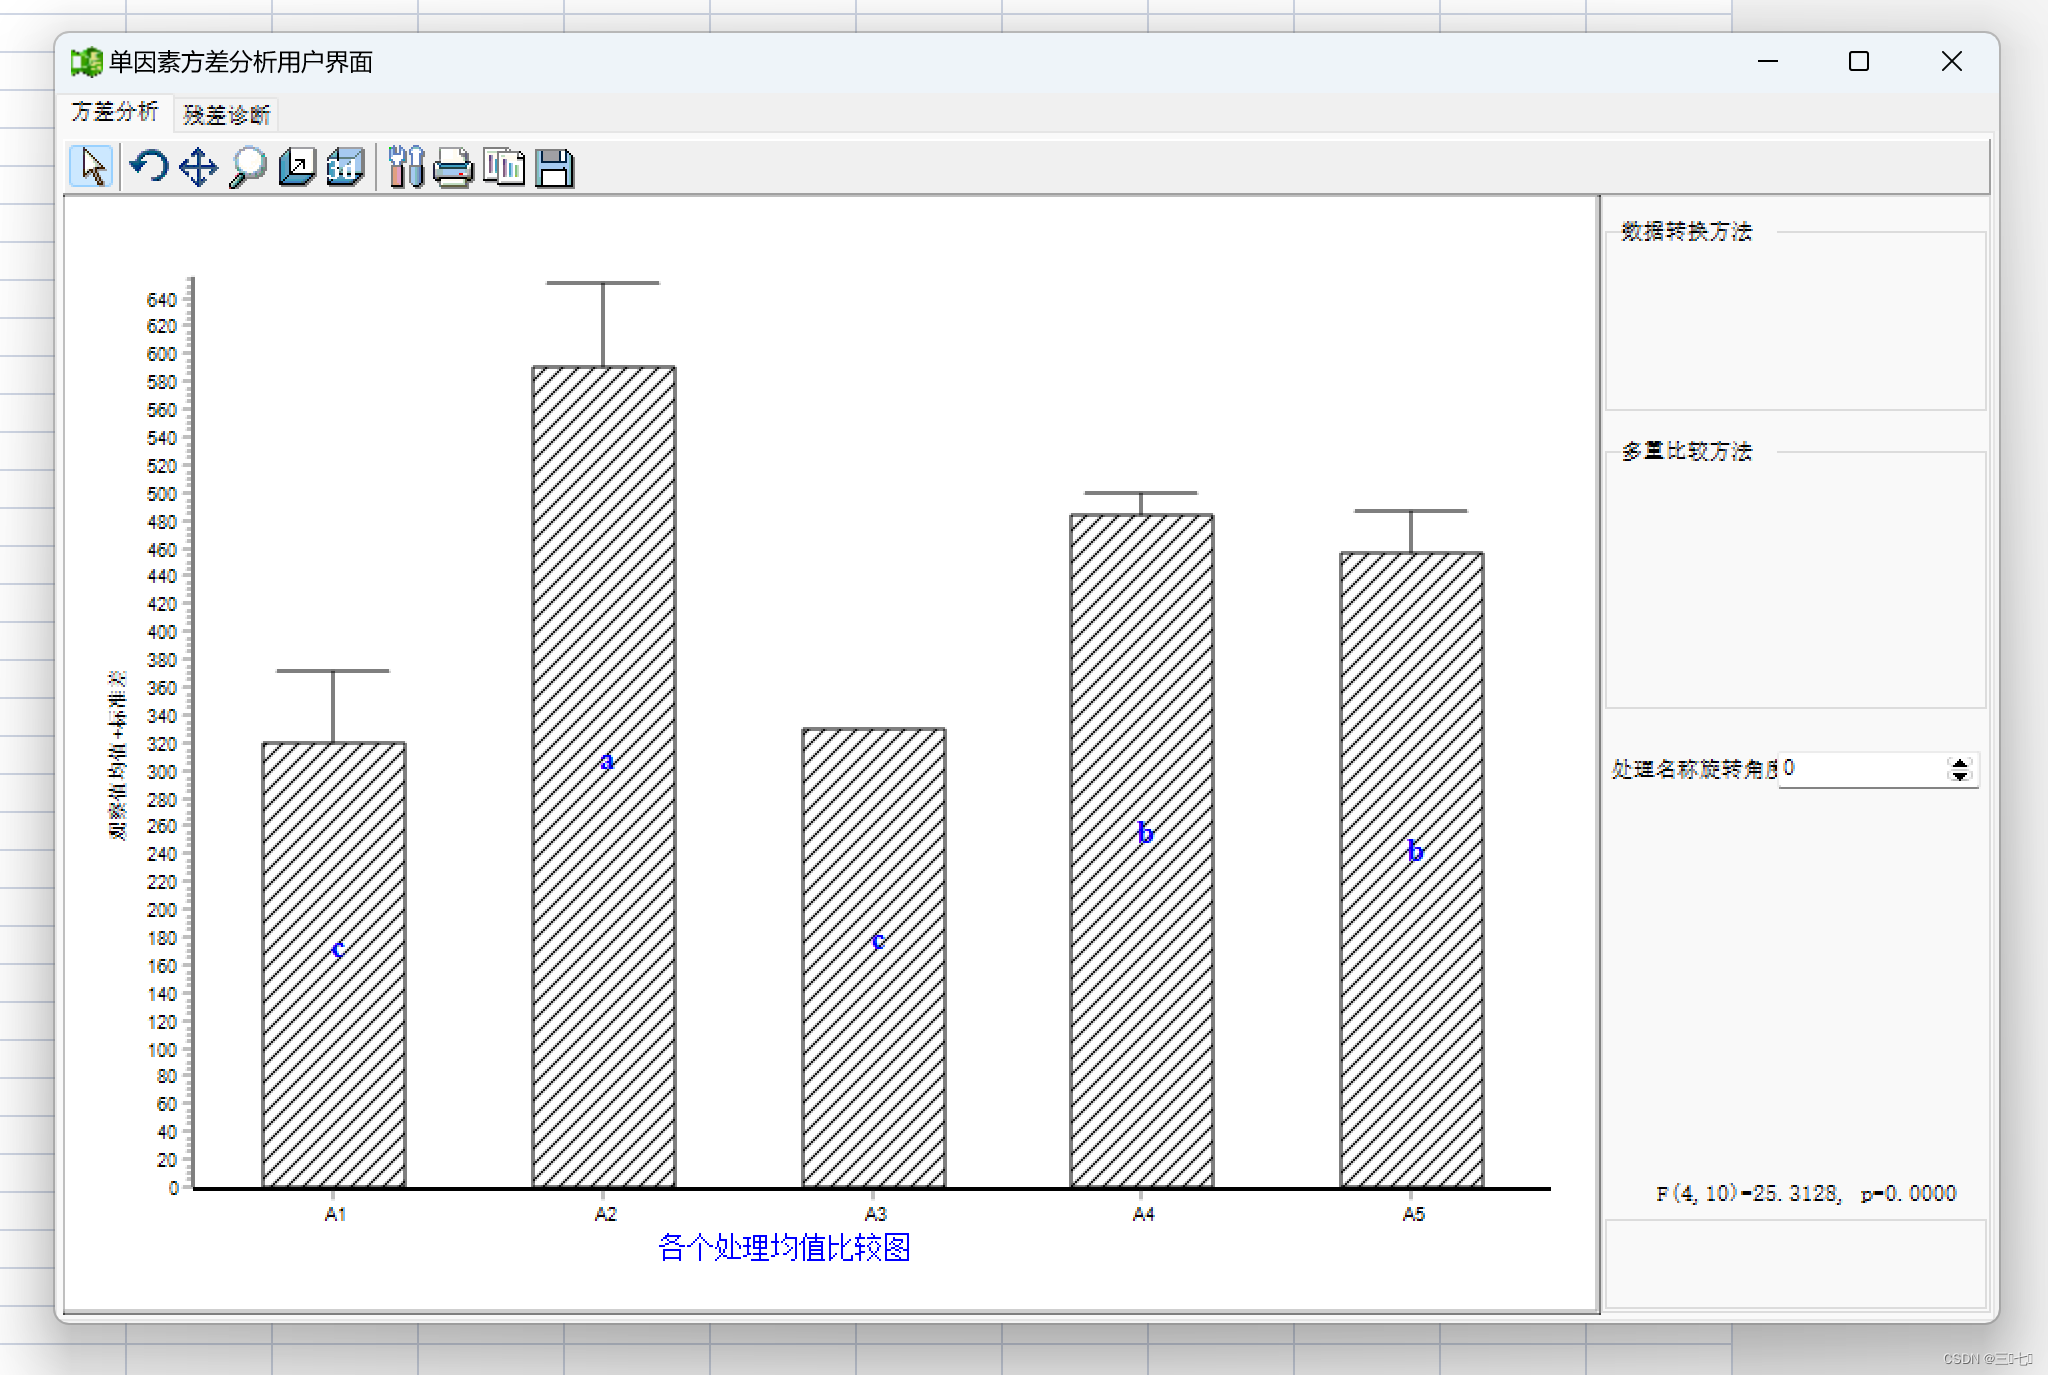The image size is (2048, 1375).
Task: Click the 多重比较方法 group box
Action: [x=1795, y=580]
